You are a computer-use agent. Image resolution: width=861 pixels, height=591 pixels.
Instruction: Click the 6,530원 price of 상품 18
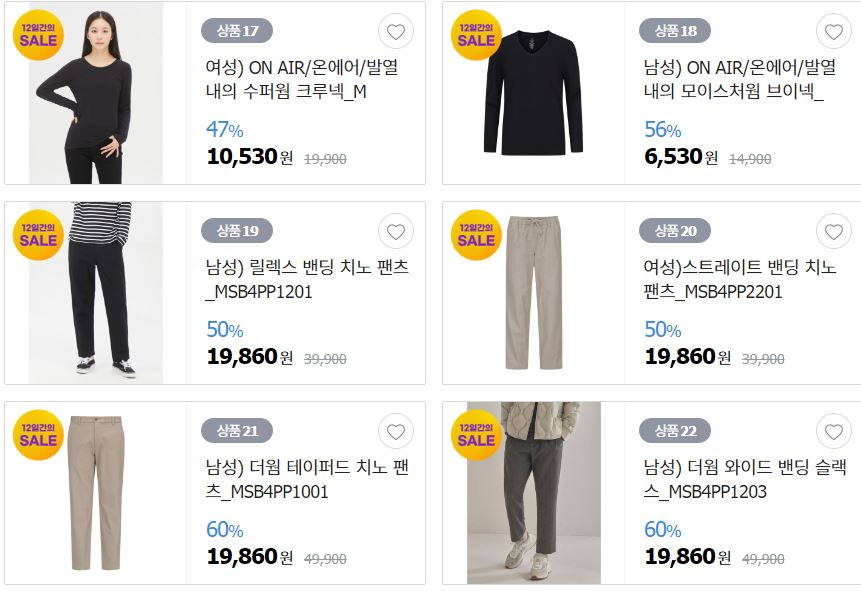681,157
